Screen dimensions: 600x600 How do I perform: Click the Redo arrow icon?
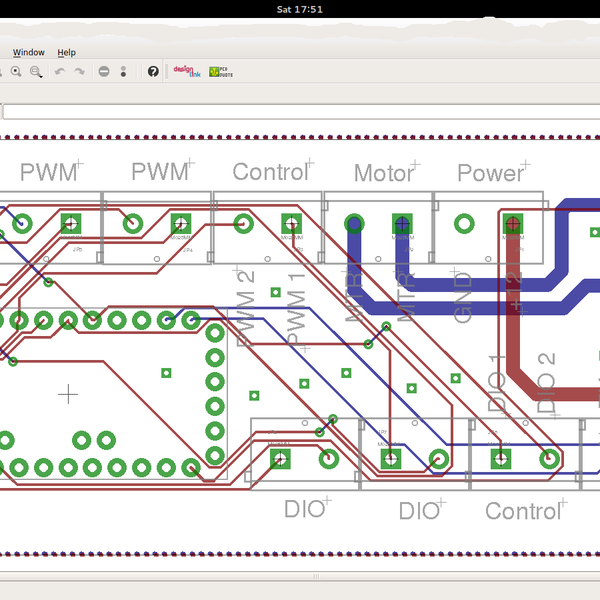coord(79,72)
